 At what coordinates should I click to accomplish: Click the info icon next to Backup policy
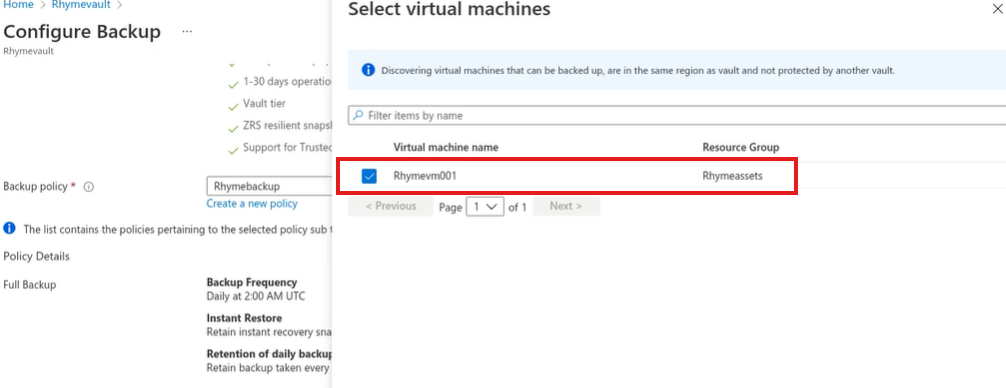pos(89,187)
